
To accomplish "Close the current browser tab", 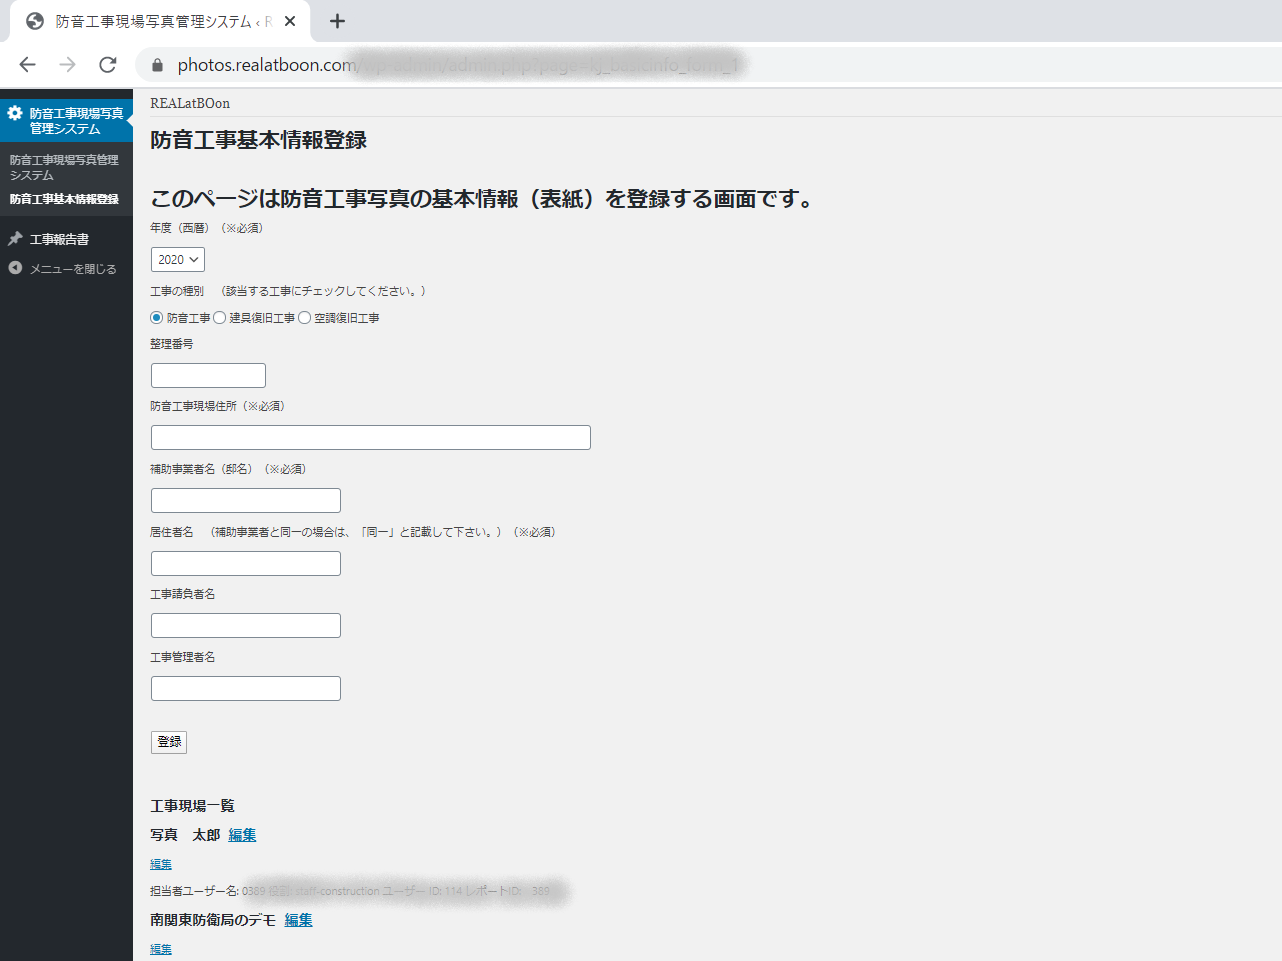I will click(x=290, y=21).
